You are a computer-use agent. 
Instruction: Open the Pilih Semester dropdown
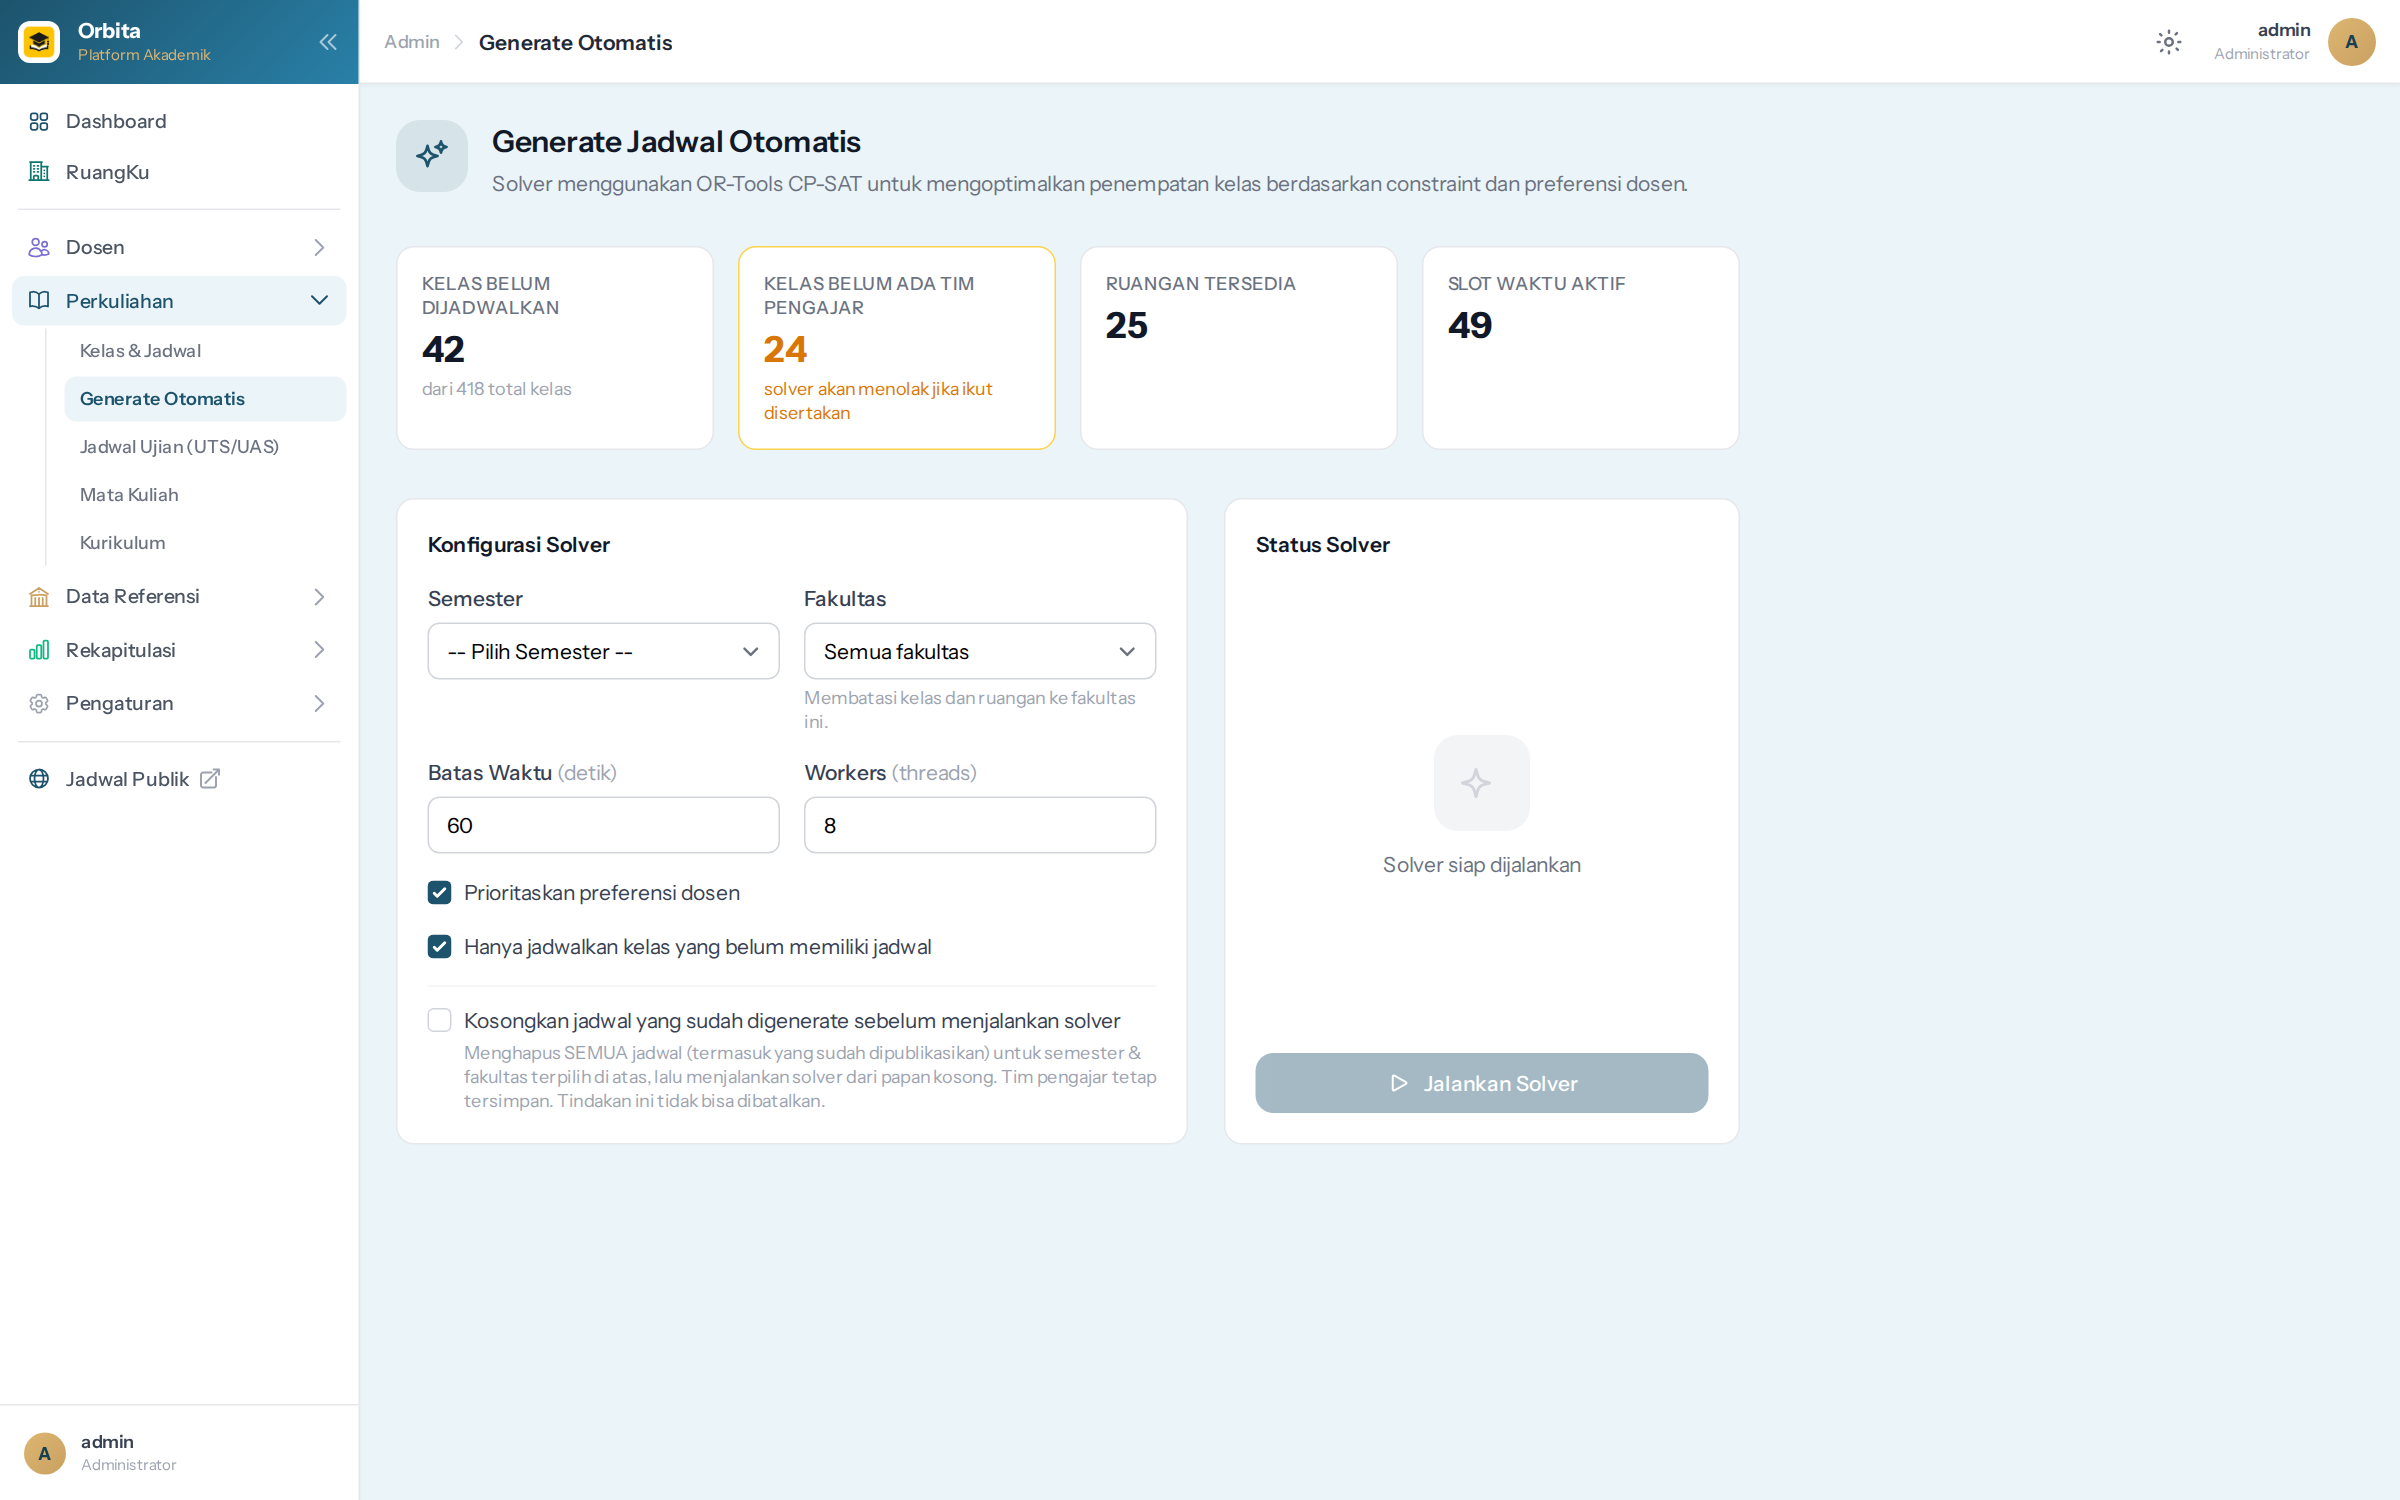click(x=603, y=652)
